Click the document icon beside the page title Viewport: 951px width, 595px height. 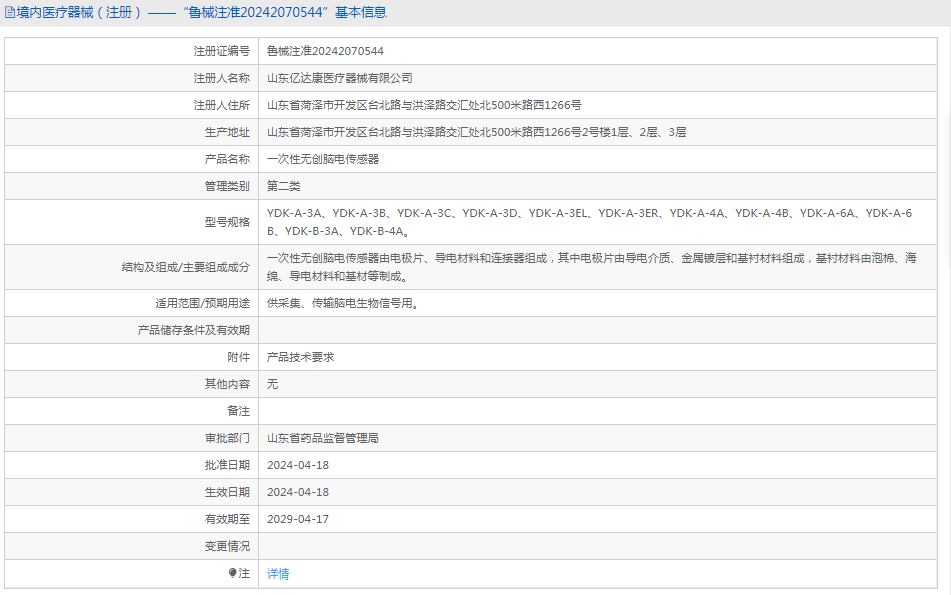click(10, 12)
